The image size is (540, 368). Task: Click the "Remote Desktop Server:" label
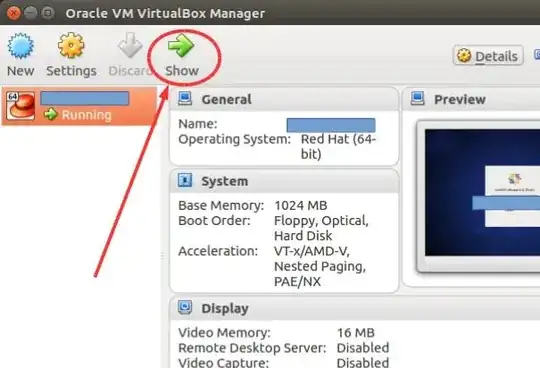click(252, 348)
